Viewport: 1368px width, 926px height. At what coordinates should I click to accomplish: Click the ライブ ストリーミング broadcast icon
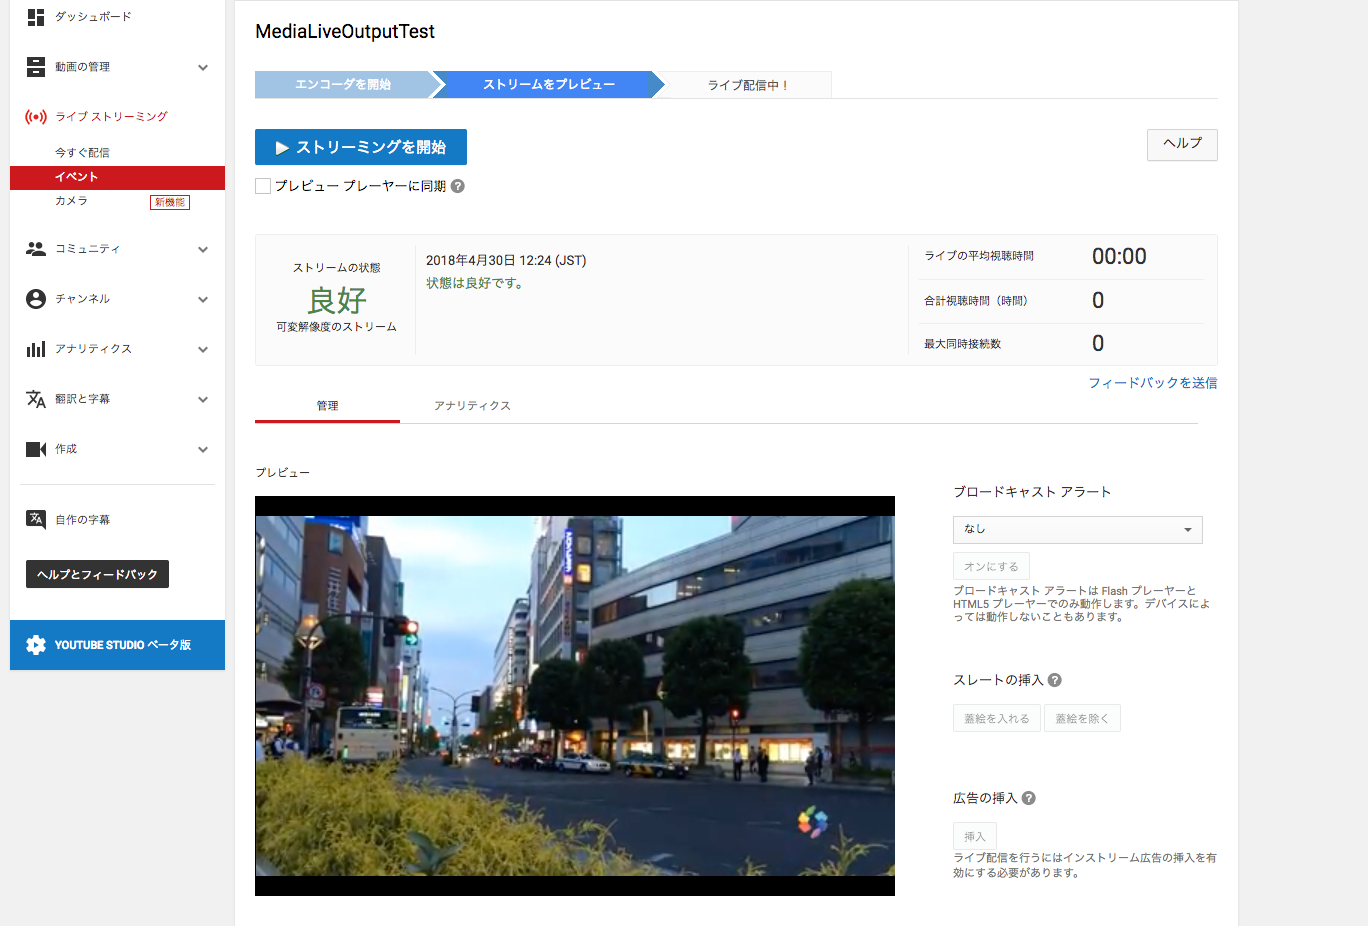pos(36,117)
